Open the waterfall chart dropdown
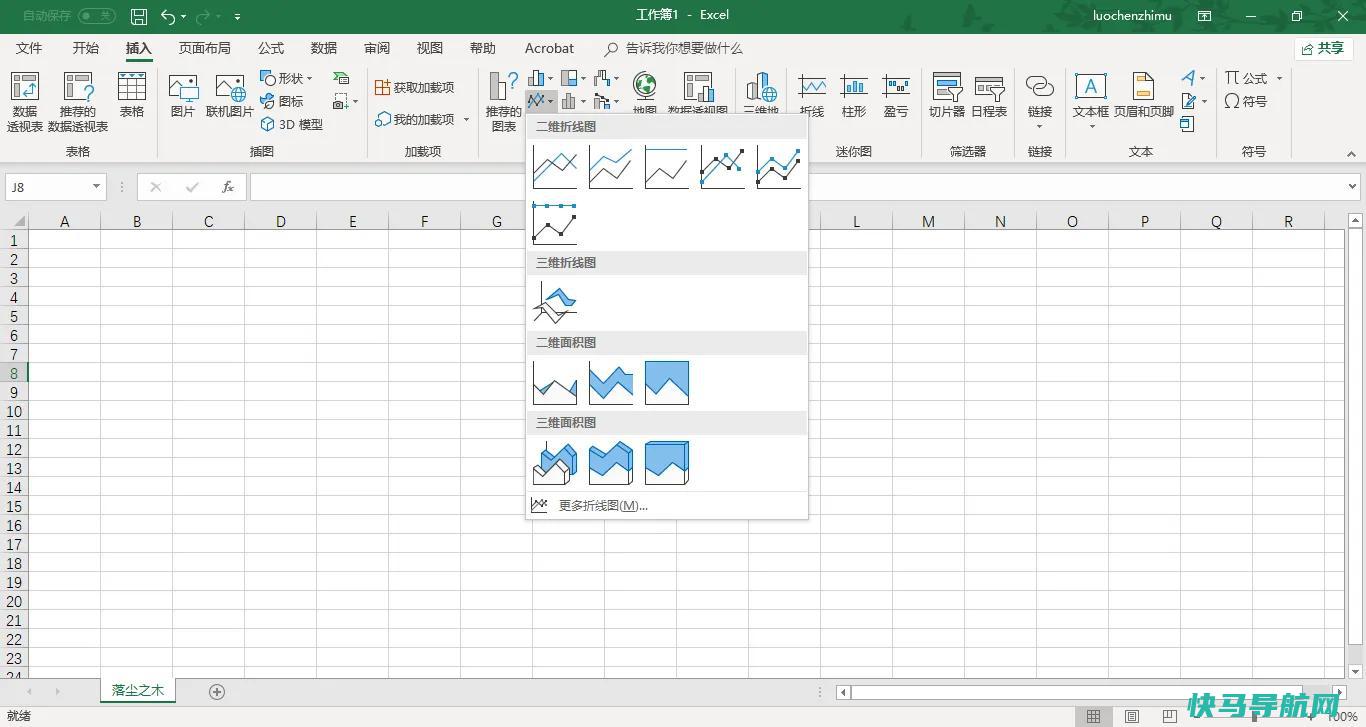Viewport: 1366px width, 727px height. click(x=606, y=78)
